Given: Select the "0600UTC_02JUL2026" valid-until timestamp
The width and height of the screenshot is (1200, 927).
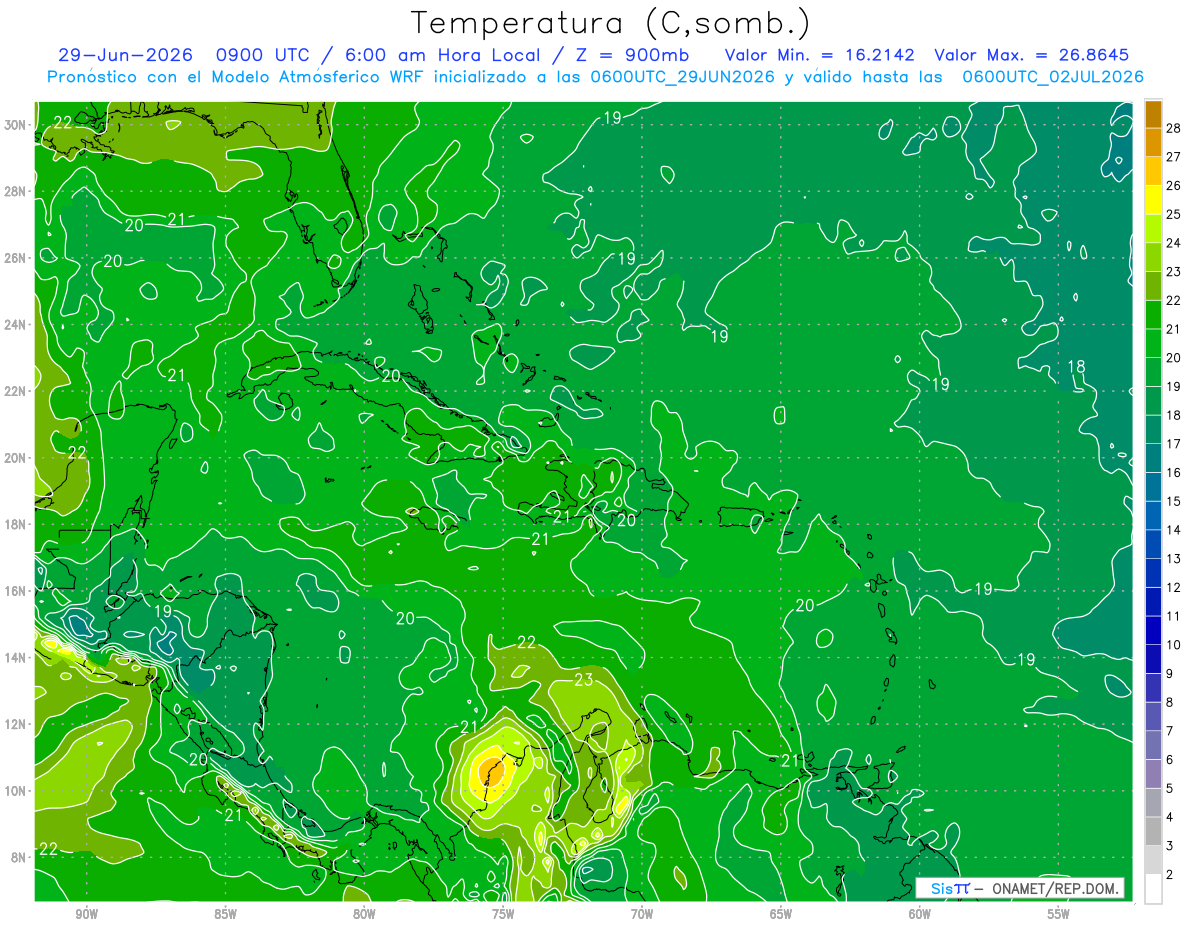Looking at the screenshot, I should point(1053,77).
